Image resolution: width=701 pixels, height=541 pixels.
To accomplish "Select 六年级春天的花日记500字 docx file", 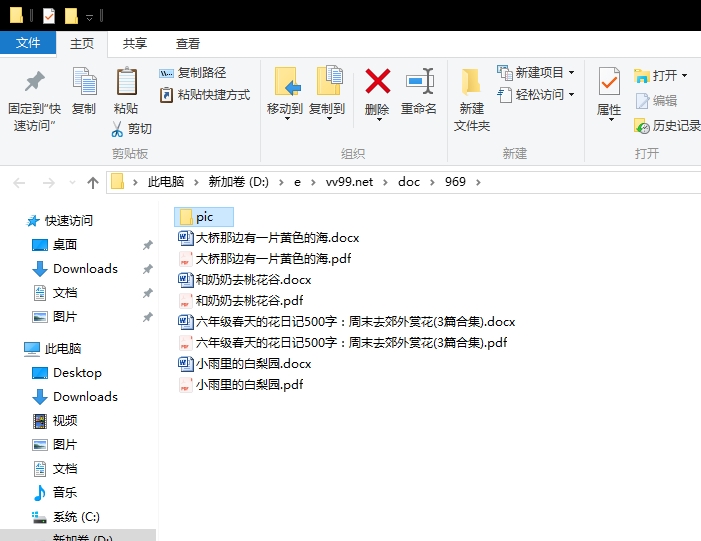I will (x=346, y=322).
